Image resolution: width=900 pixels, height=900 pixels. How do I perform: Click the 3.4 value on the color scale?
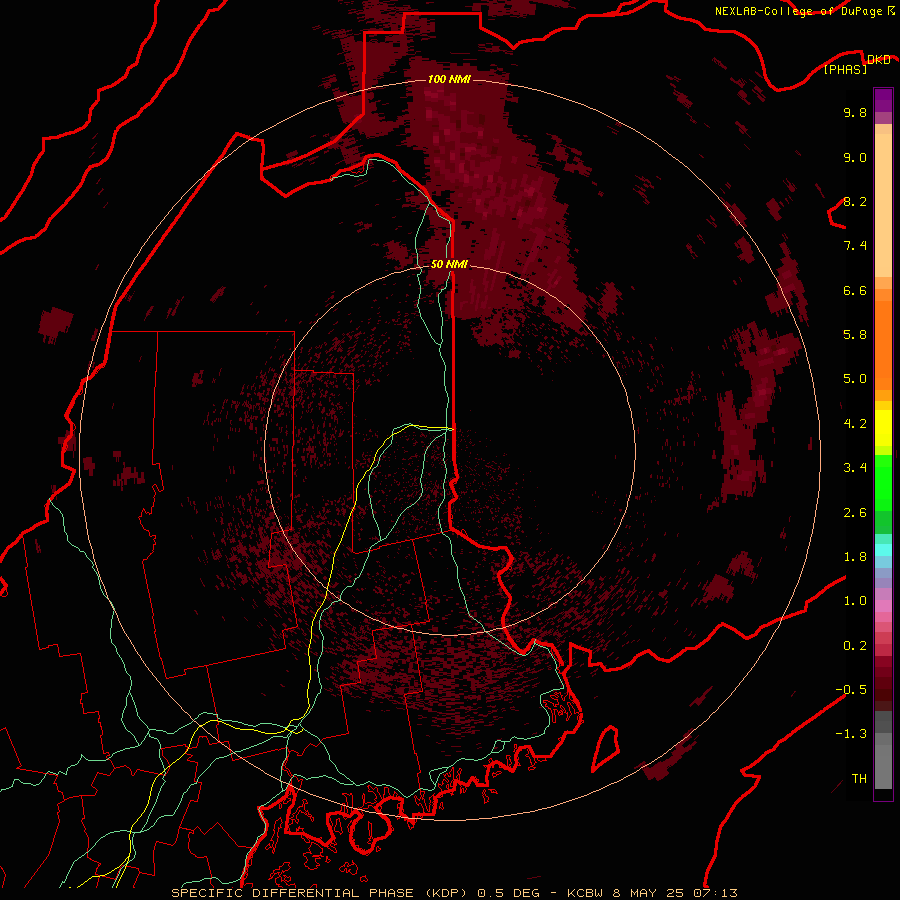pos(855,468)
